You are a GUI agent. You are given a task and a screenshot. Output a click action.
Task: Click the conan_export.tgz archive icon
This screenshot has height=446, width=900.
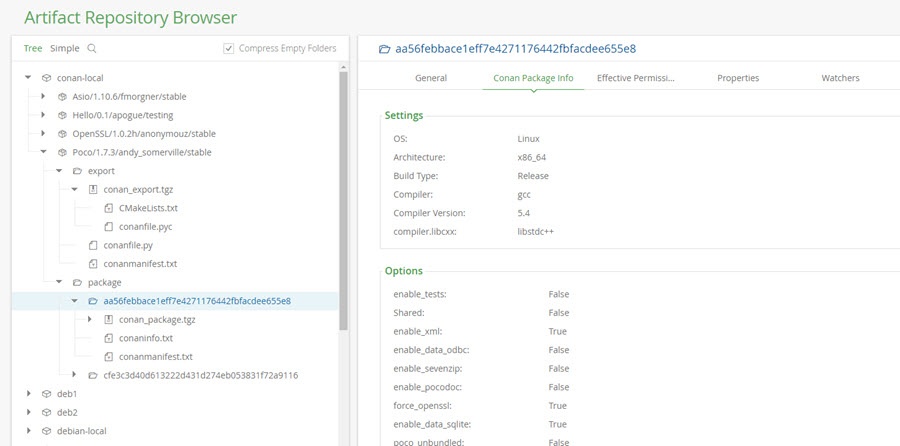pyautogui.click(x=93, y=189)
